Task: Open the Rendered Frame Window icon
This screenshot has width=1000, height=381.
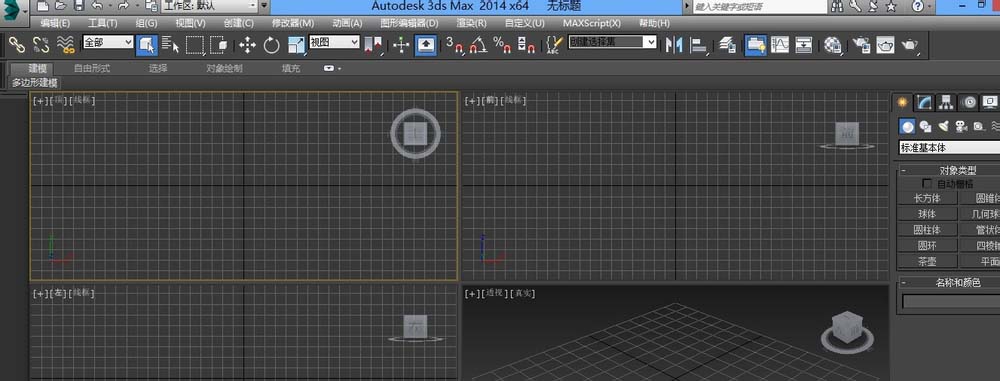Action: pyautogui.click(x=885, y=45)
